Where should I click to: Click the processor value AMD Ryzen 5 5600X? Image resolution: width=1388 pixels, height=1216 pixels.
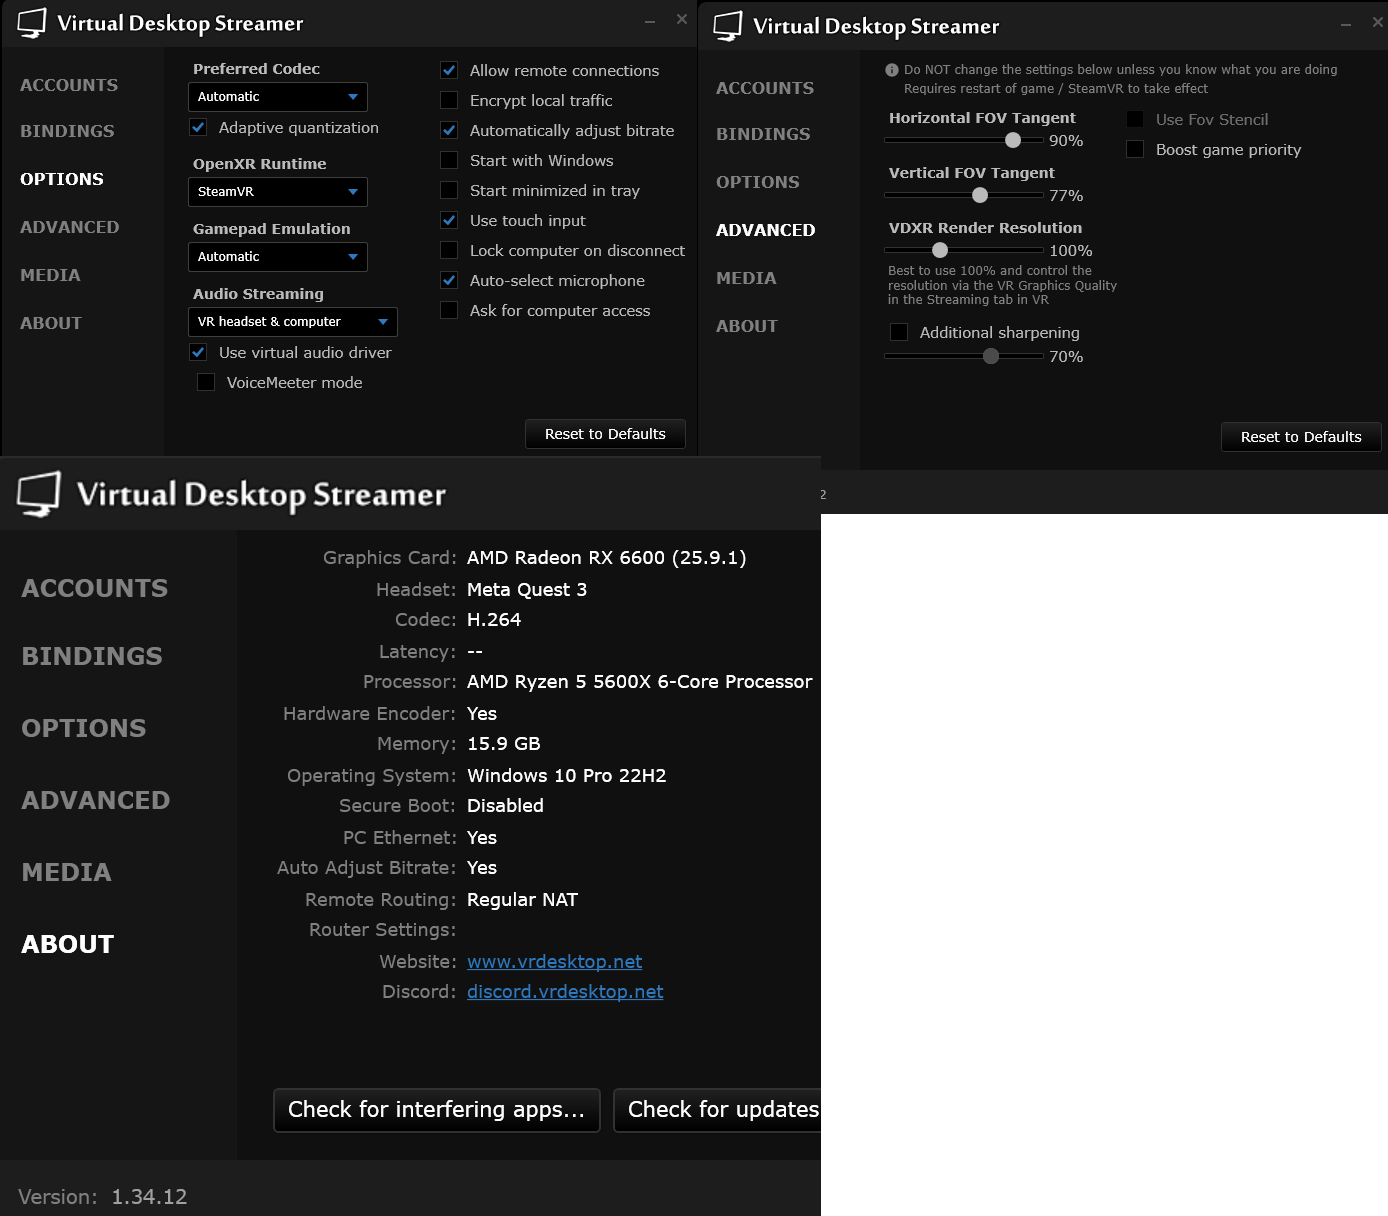pos(640,682)
